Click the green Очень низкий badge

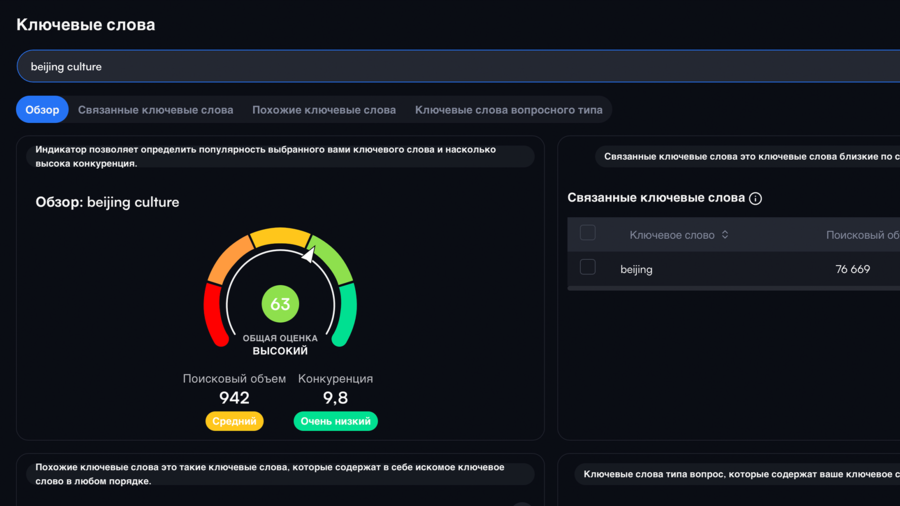[x=335, y=421]
